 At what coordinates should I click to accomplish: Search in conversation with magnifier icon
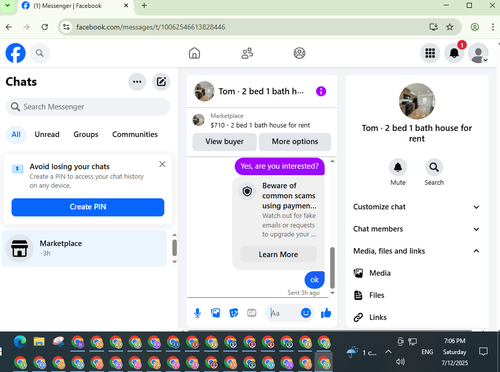[x=434, y=167]
